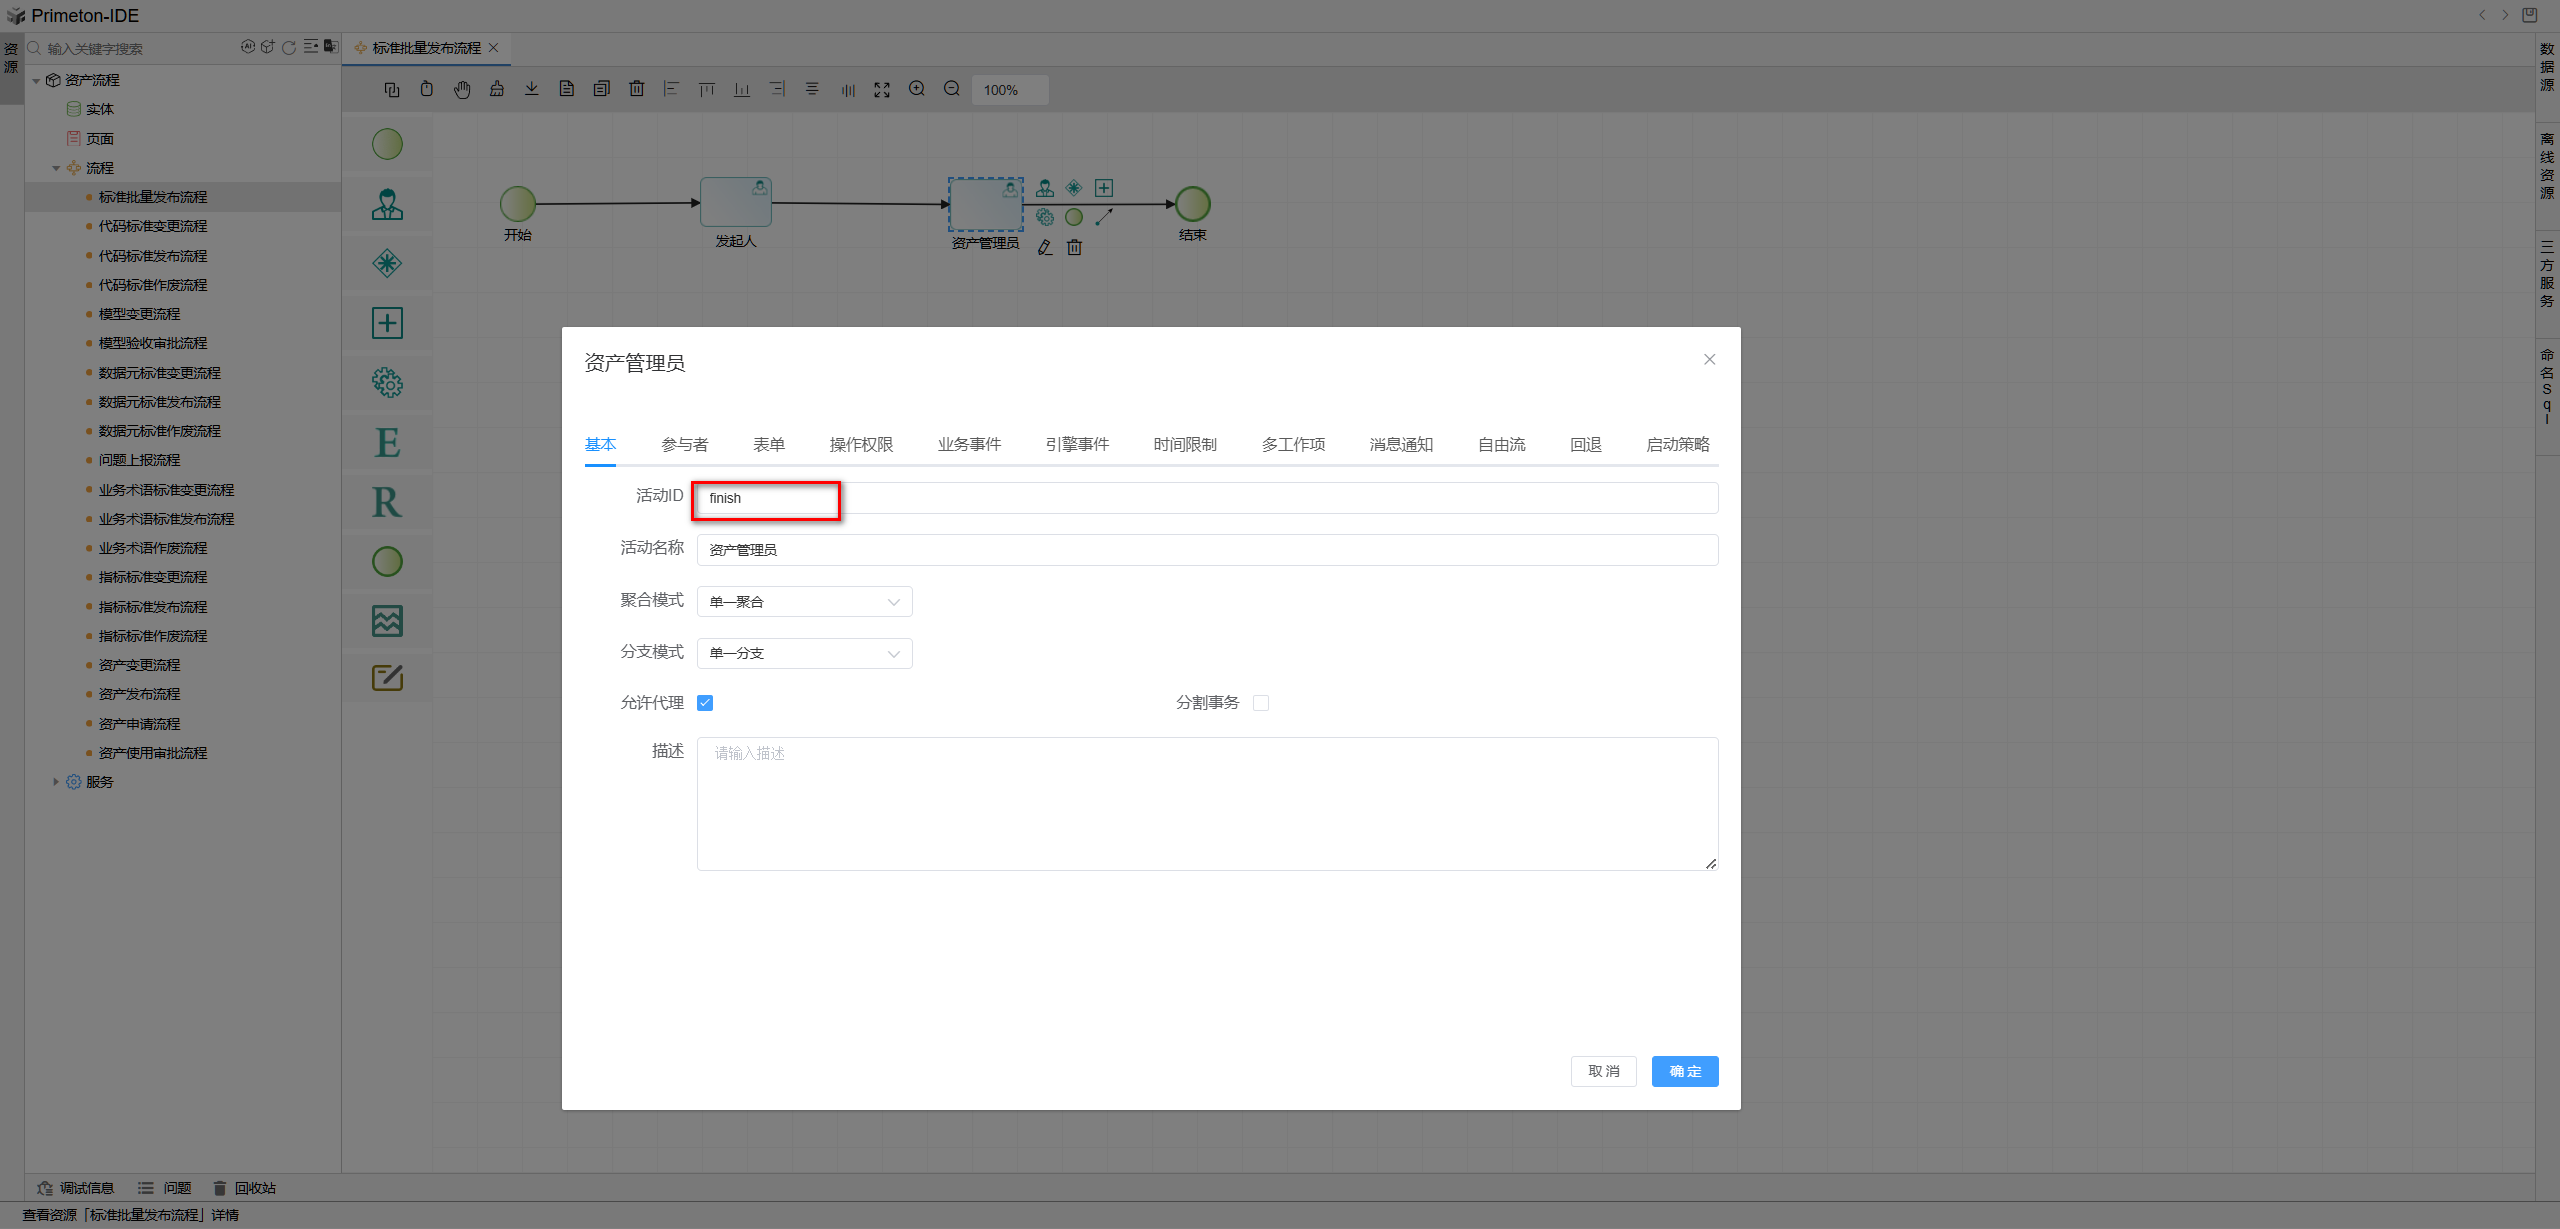The width and height of the screenshot is (2560, 1229).
Task: Click the 活动名称 input field
Action: pyautogui.click(x=1206, y=550)
